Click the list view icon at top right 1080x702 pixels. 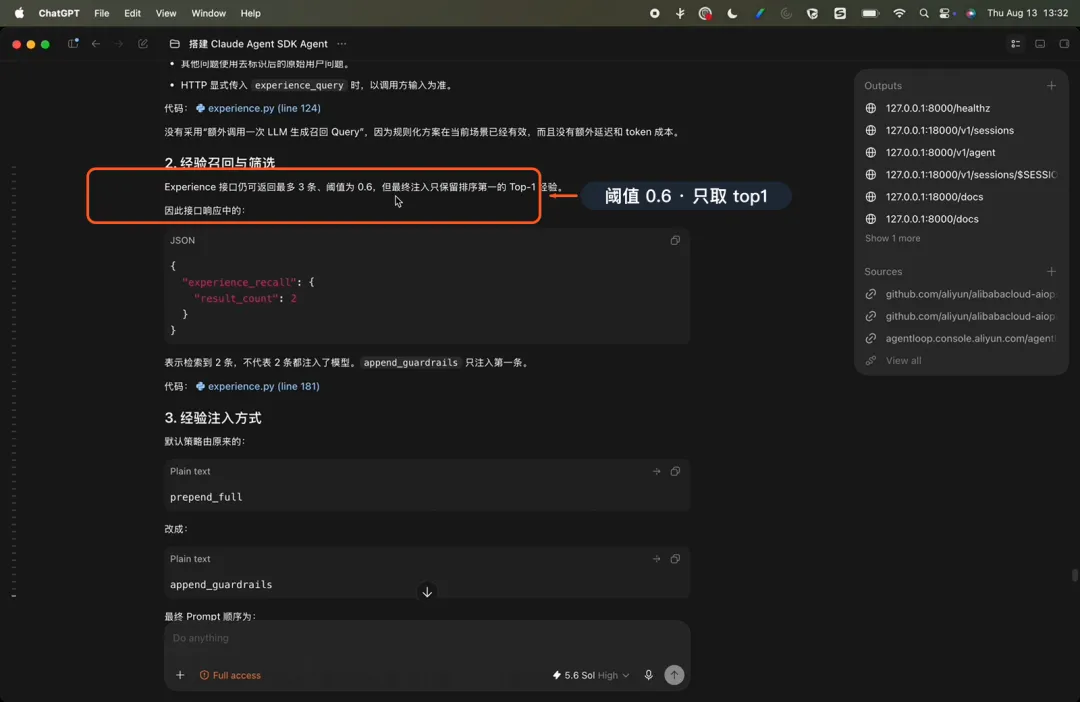click(1015, 43)
